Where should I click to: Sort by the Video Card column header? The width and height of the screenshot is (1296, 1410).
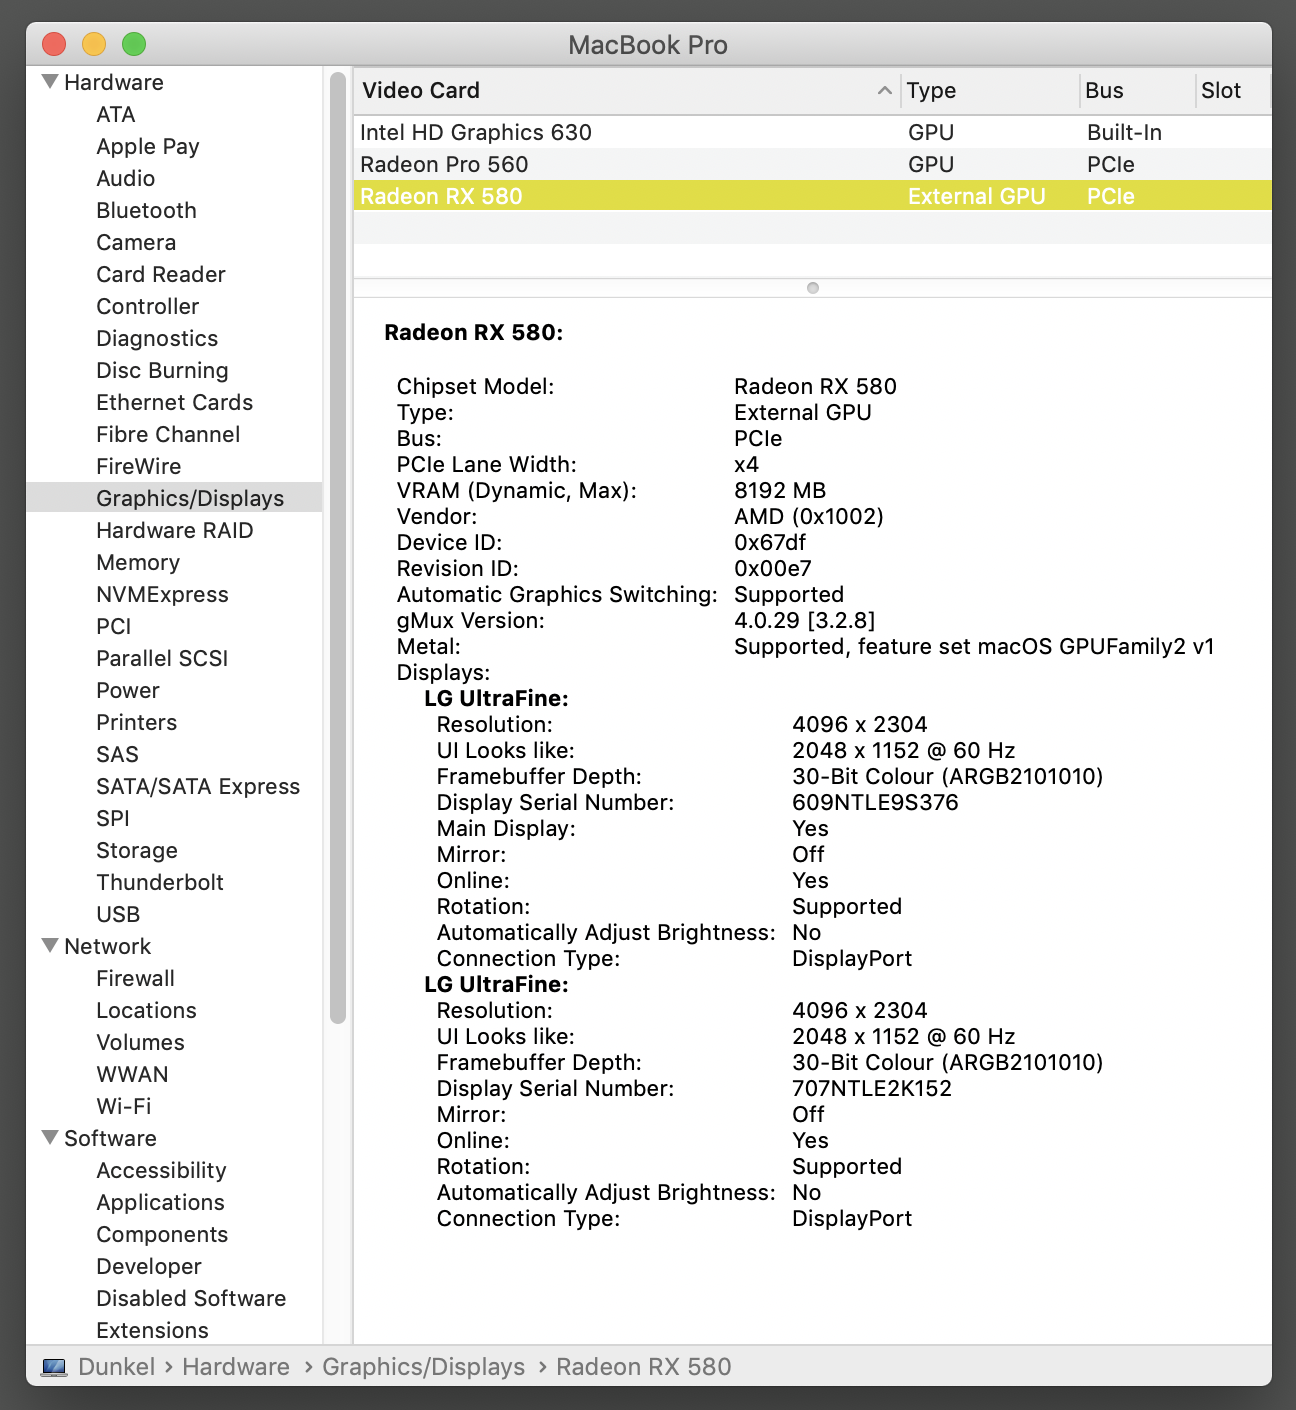[x=627, y=90]
